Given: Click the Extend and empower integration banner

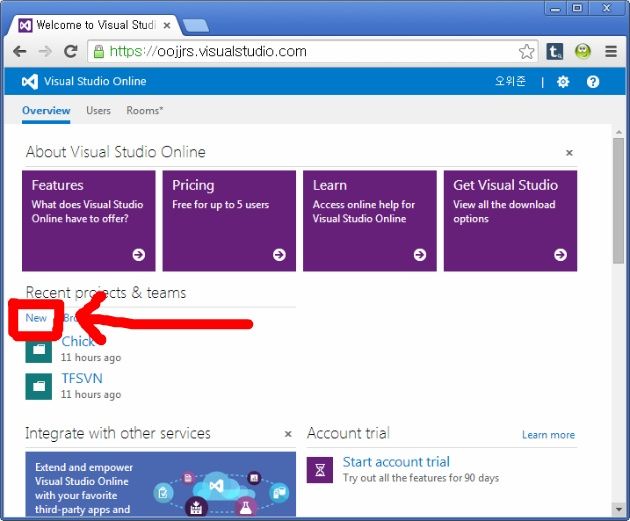Looking at the screenshot, I should (161, 484).
